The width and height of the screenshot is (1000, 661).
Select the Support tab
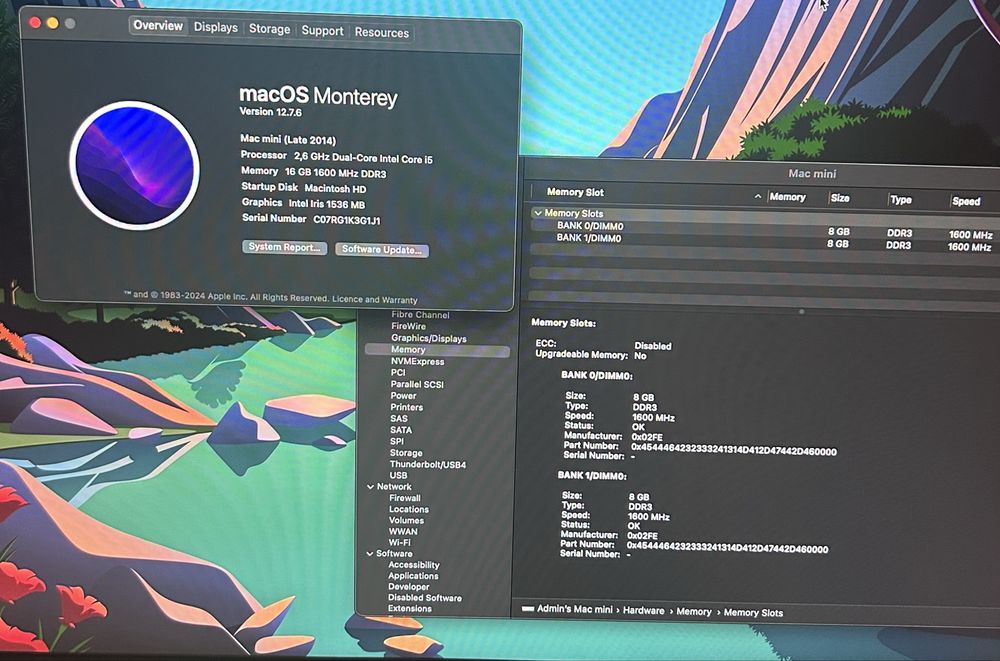[x=322, y=31]
